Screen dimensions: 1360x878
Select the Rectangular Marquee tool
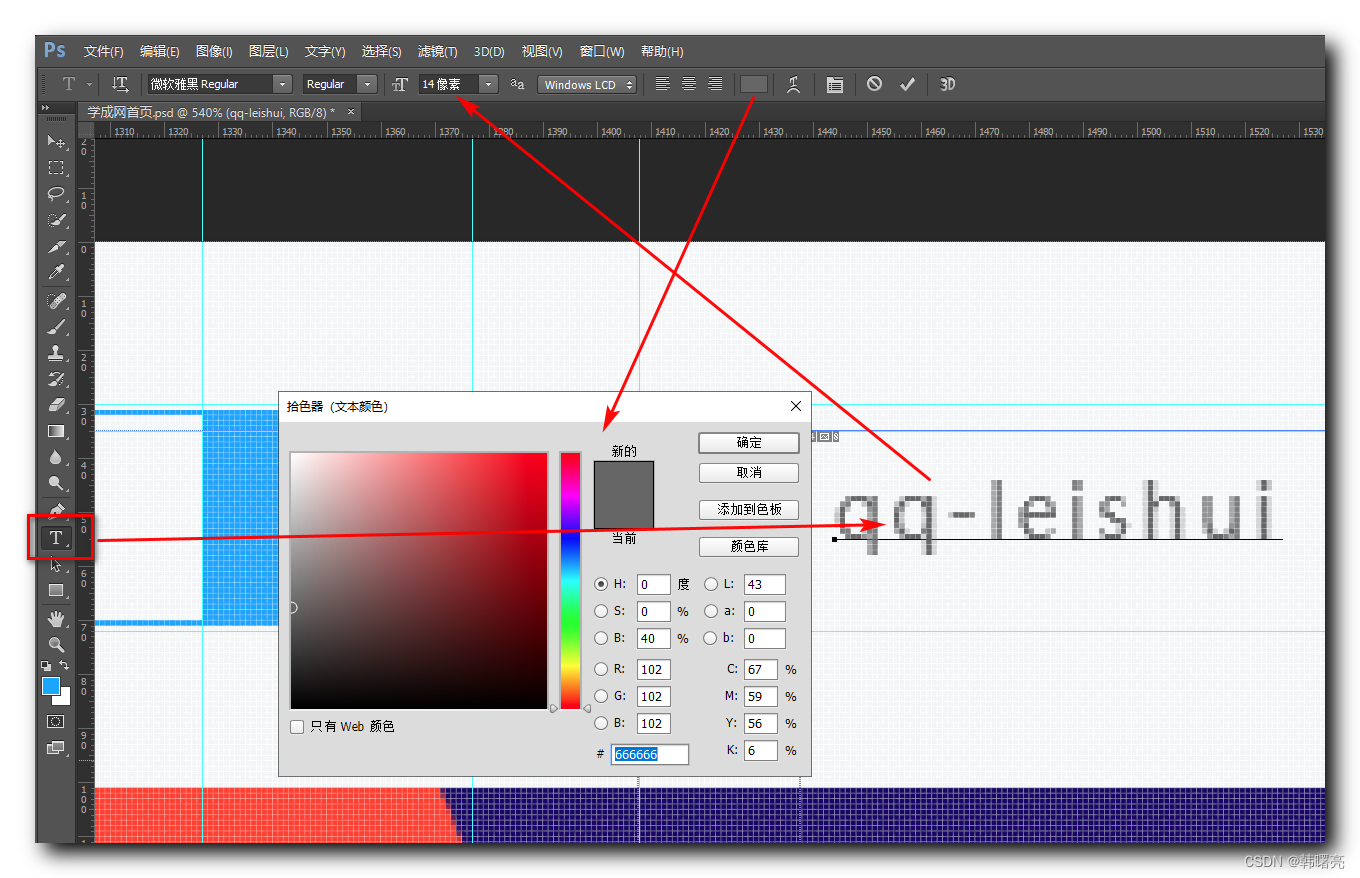pos(56,167)
